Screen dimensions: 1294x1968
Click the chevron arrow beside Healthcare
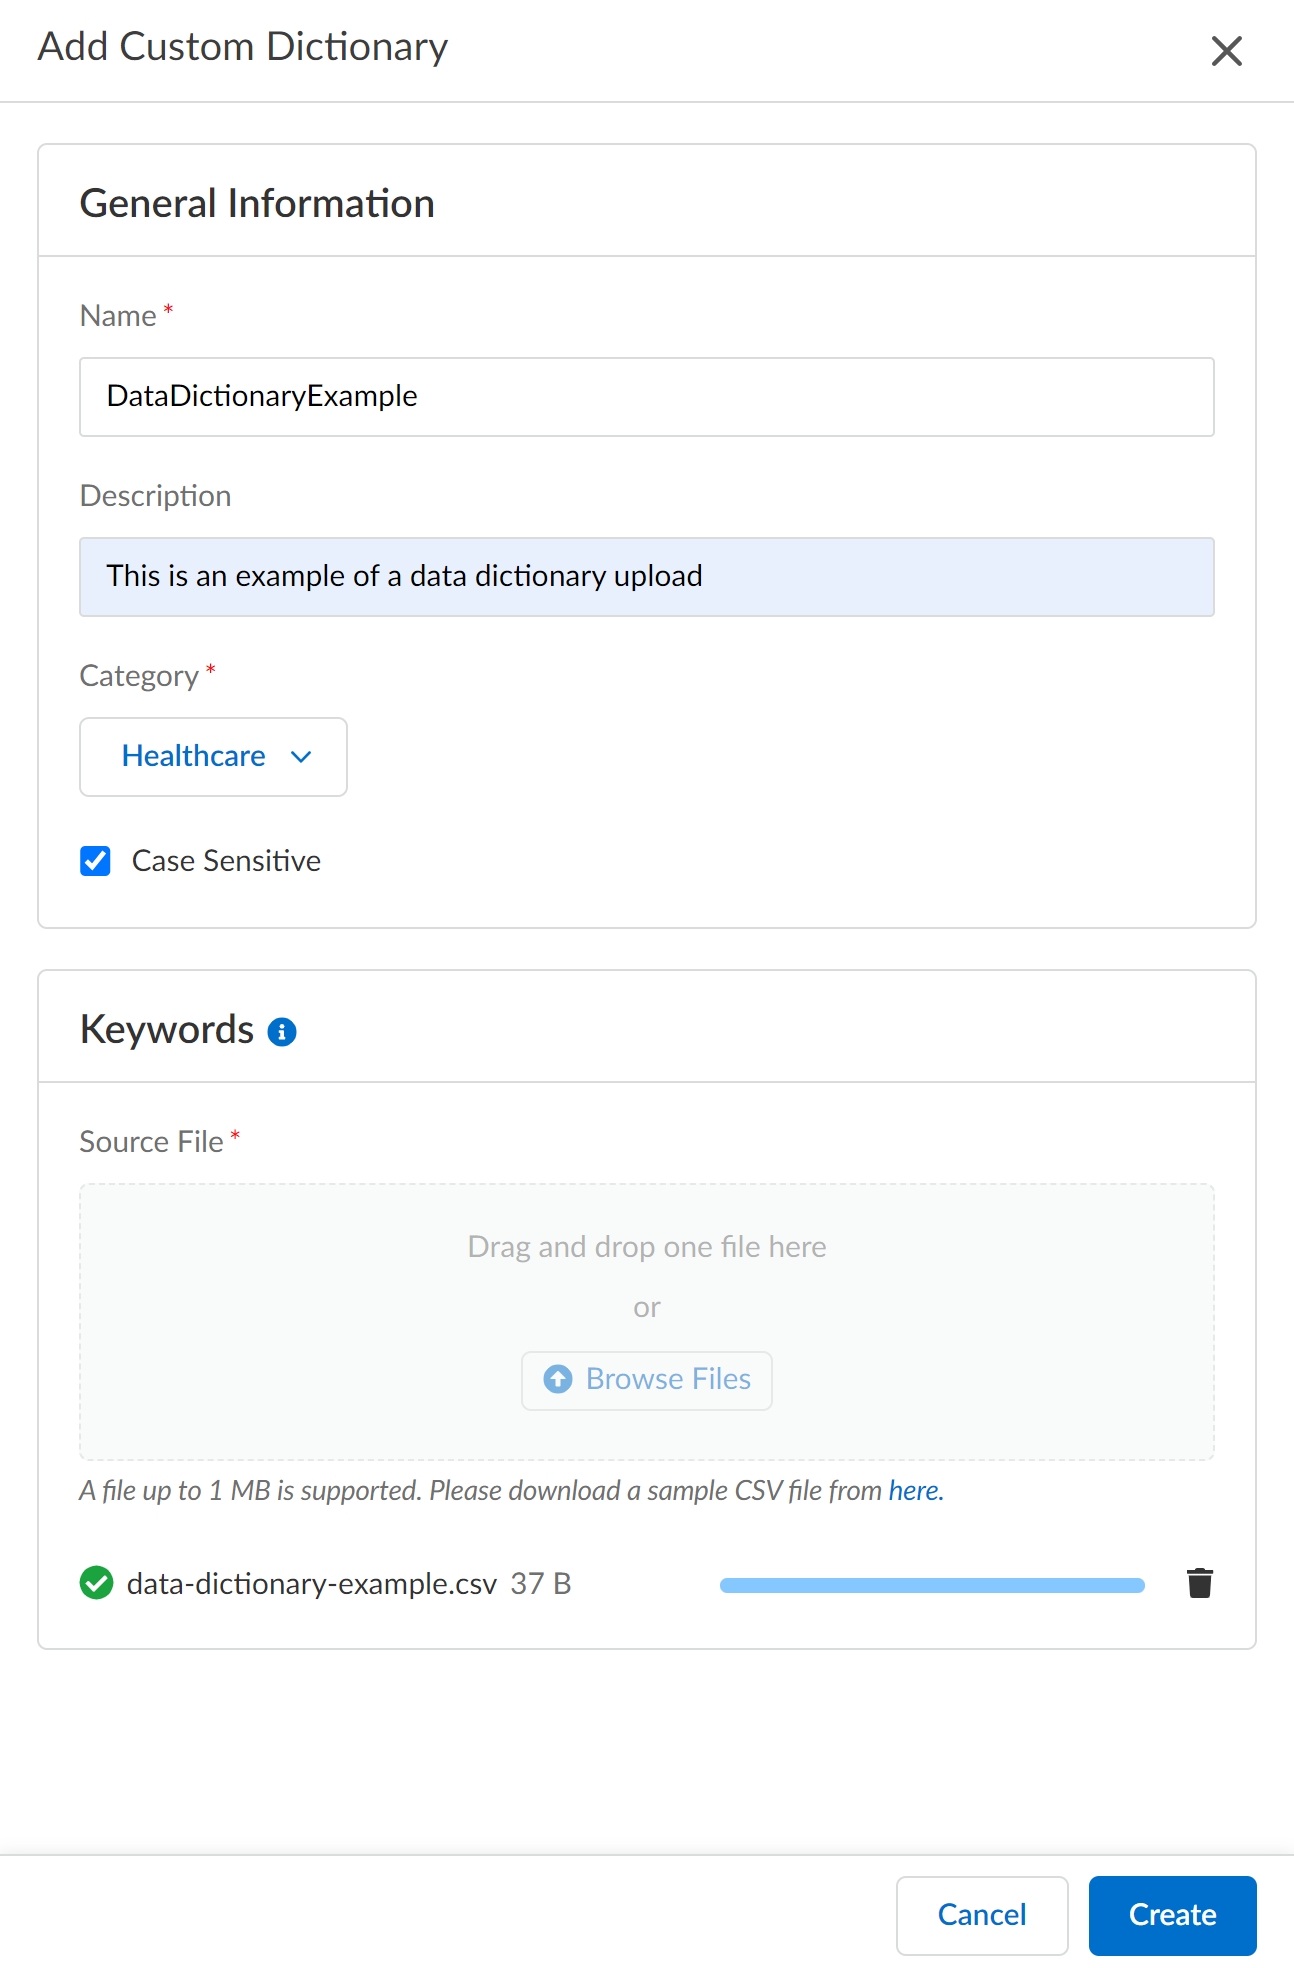click(x=301, y=757)
